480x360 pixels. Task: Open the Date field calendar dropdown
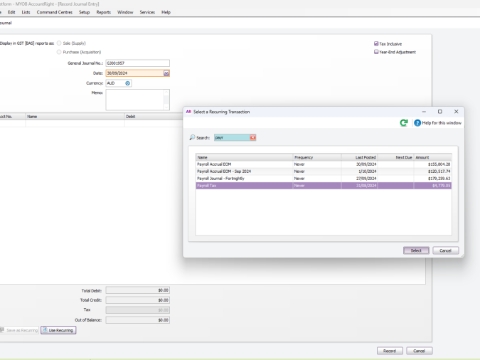click(166, 73)
